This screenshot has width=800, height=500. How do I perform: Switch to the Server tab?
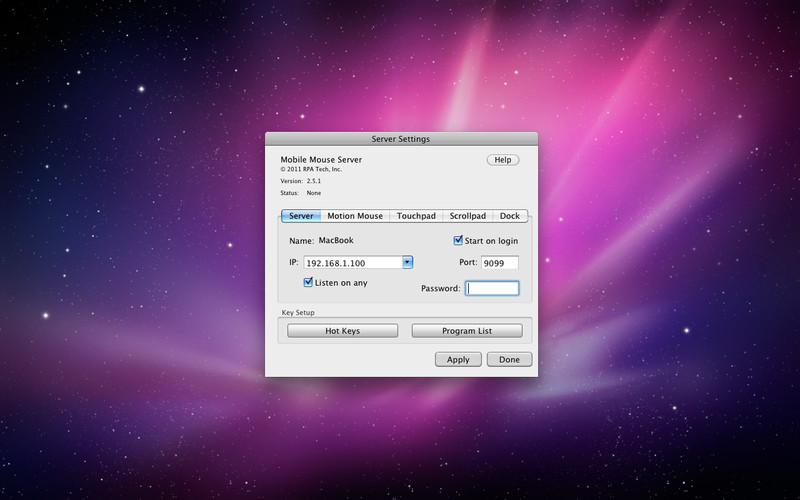[300, 216]
